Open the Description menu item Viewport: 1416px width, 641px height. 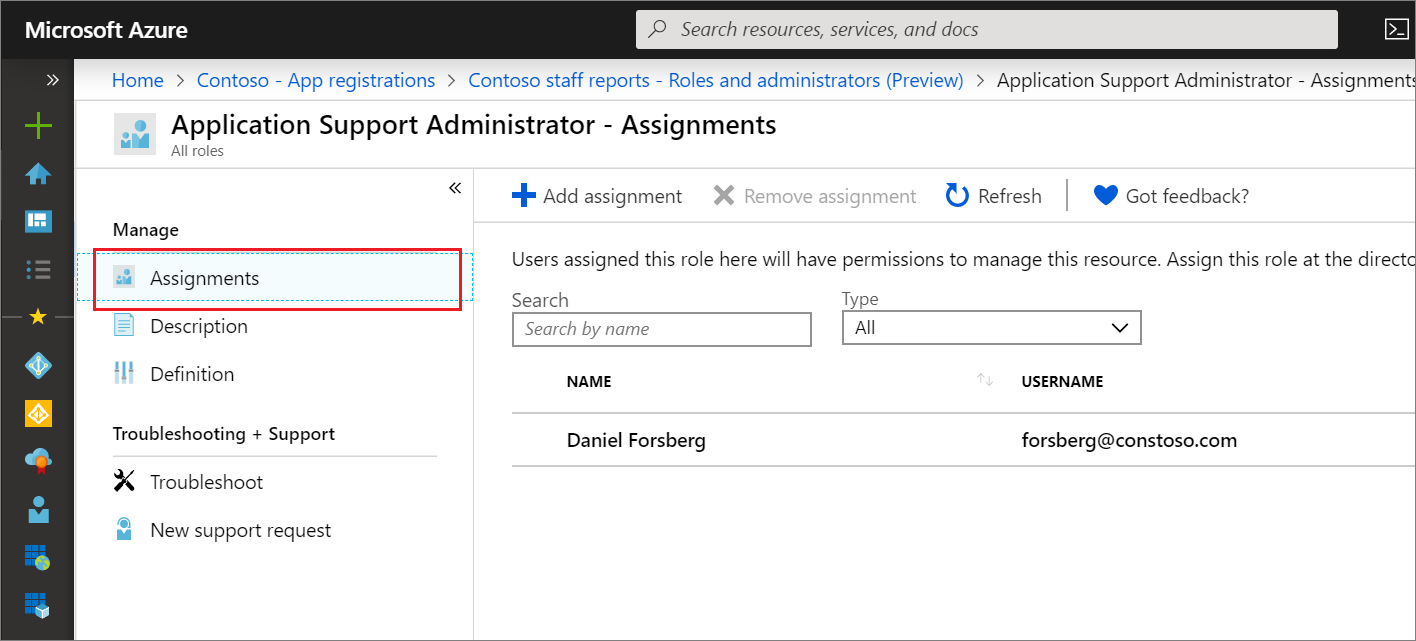click(198, 326)
